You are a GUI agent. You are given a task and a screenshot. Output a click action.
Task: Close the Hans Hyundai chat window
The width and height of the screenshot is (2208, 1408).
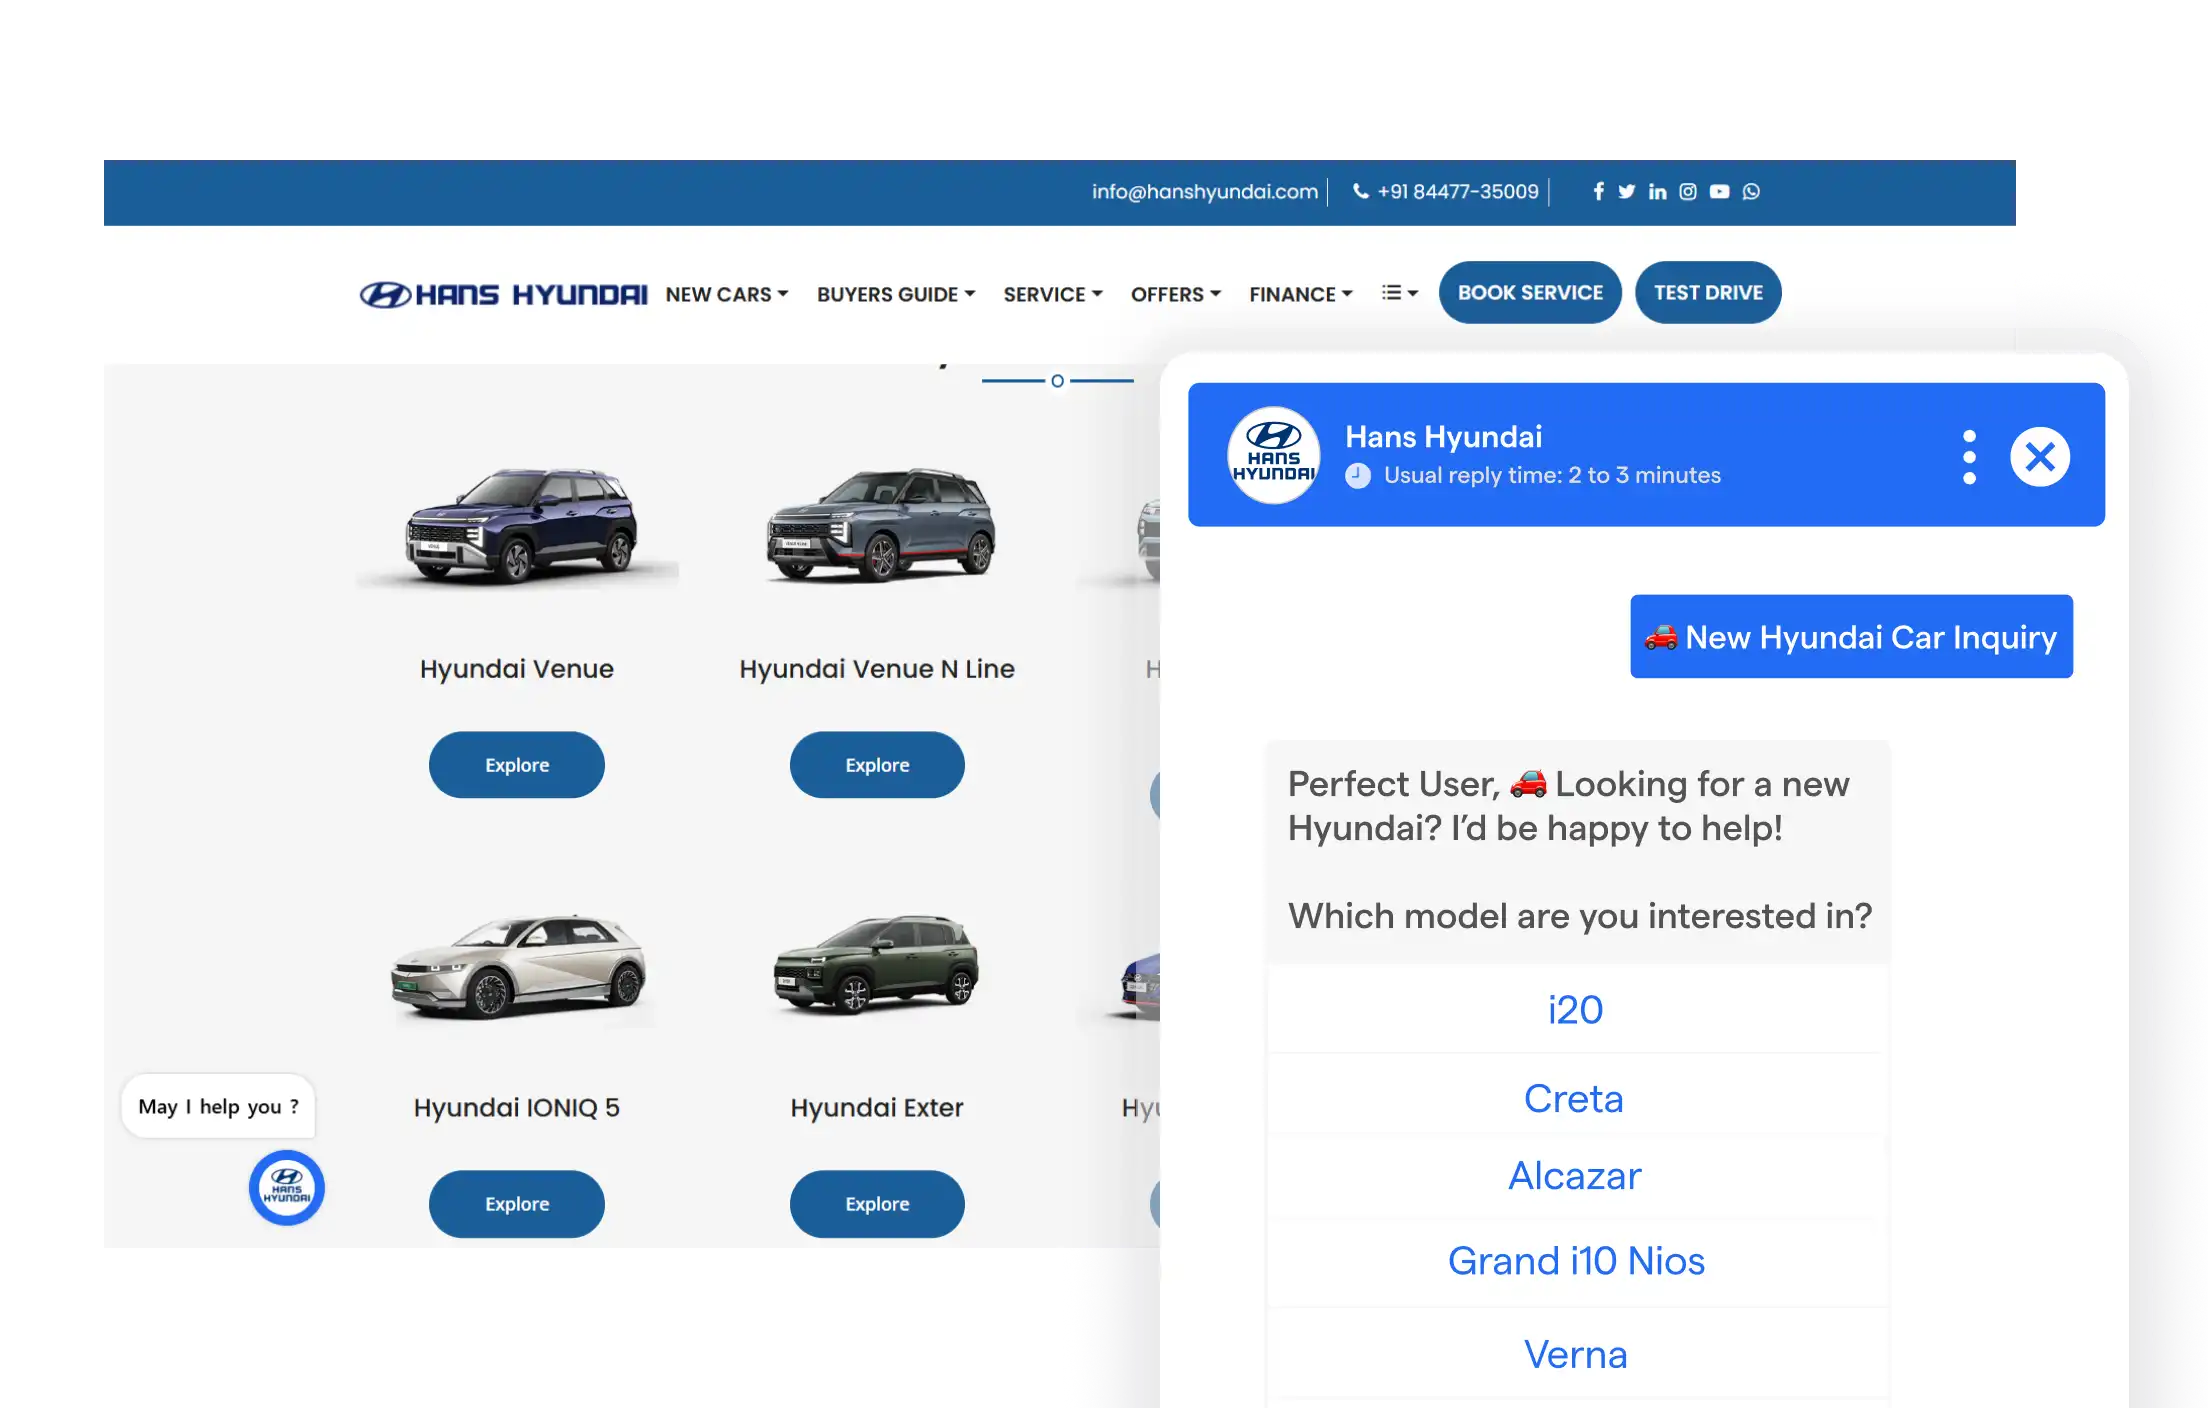pos(2040,457)
